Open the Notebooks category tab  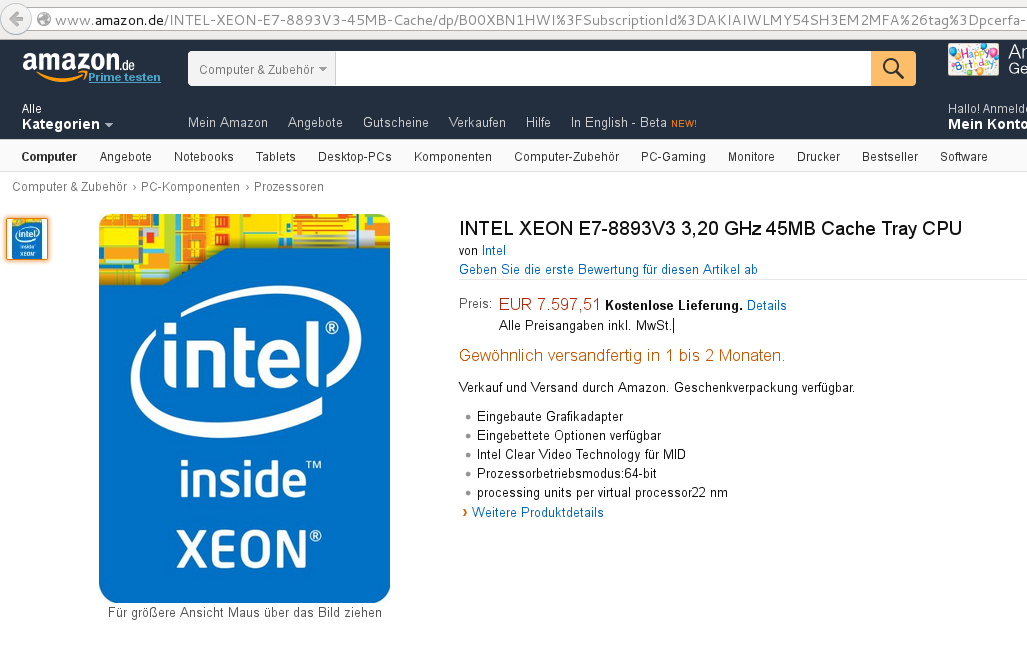coord(203,157)
